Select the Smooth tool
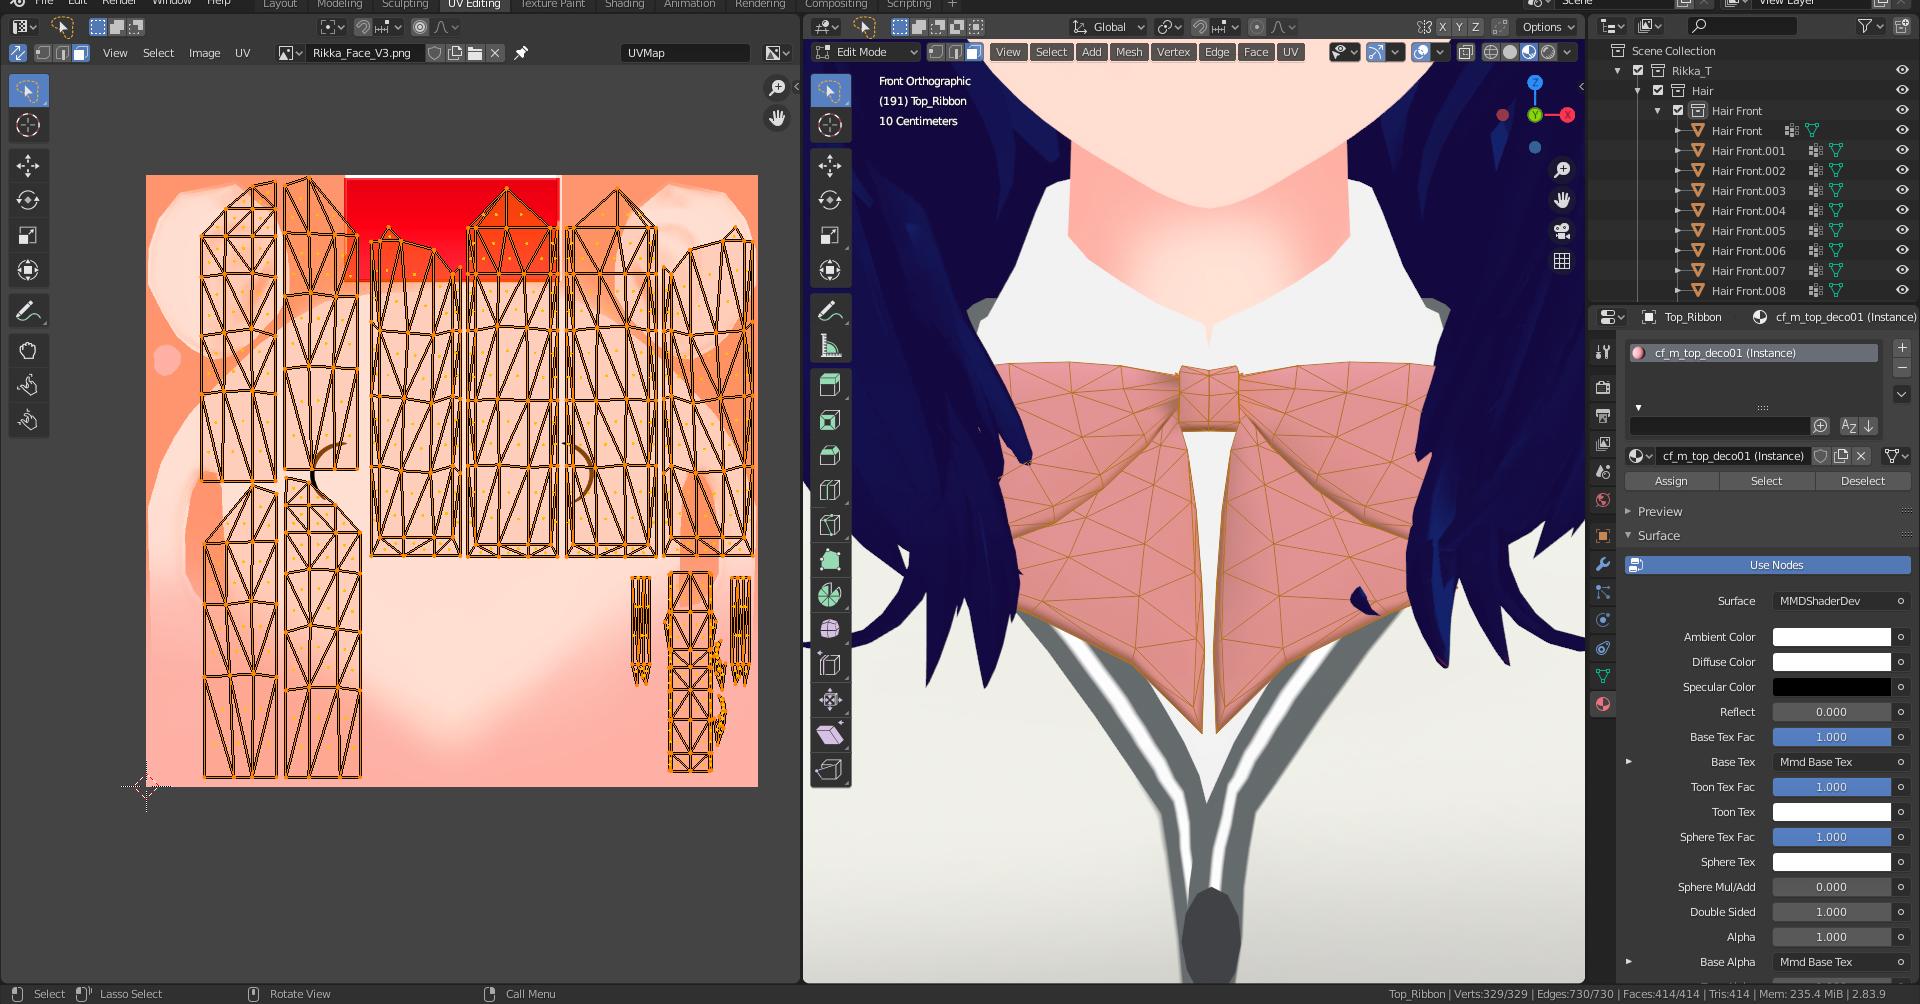The height and width of the screenshot is (1004, 1920). click(830, 630)
